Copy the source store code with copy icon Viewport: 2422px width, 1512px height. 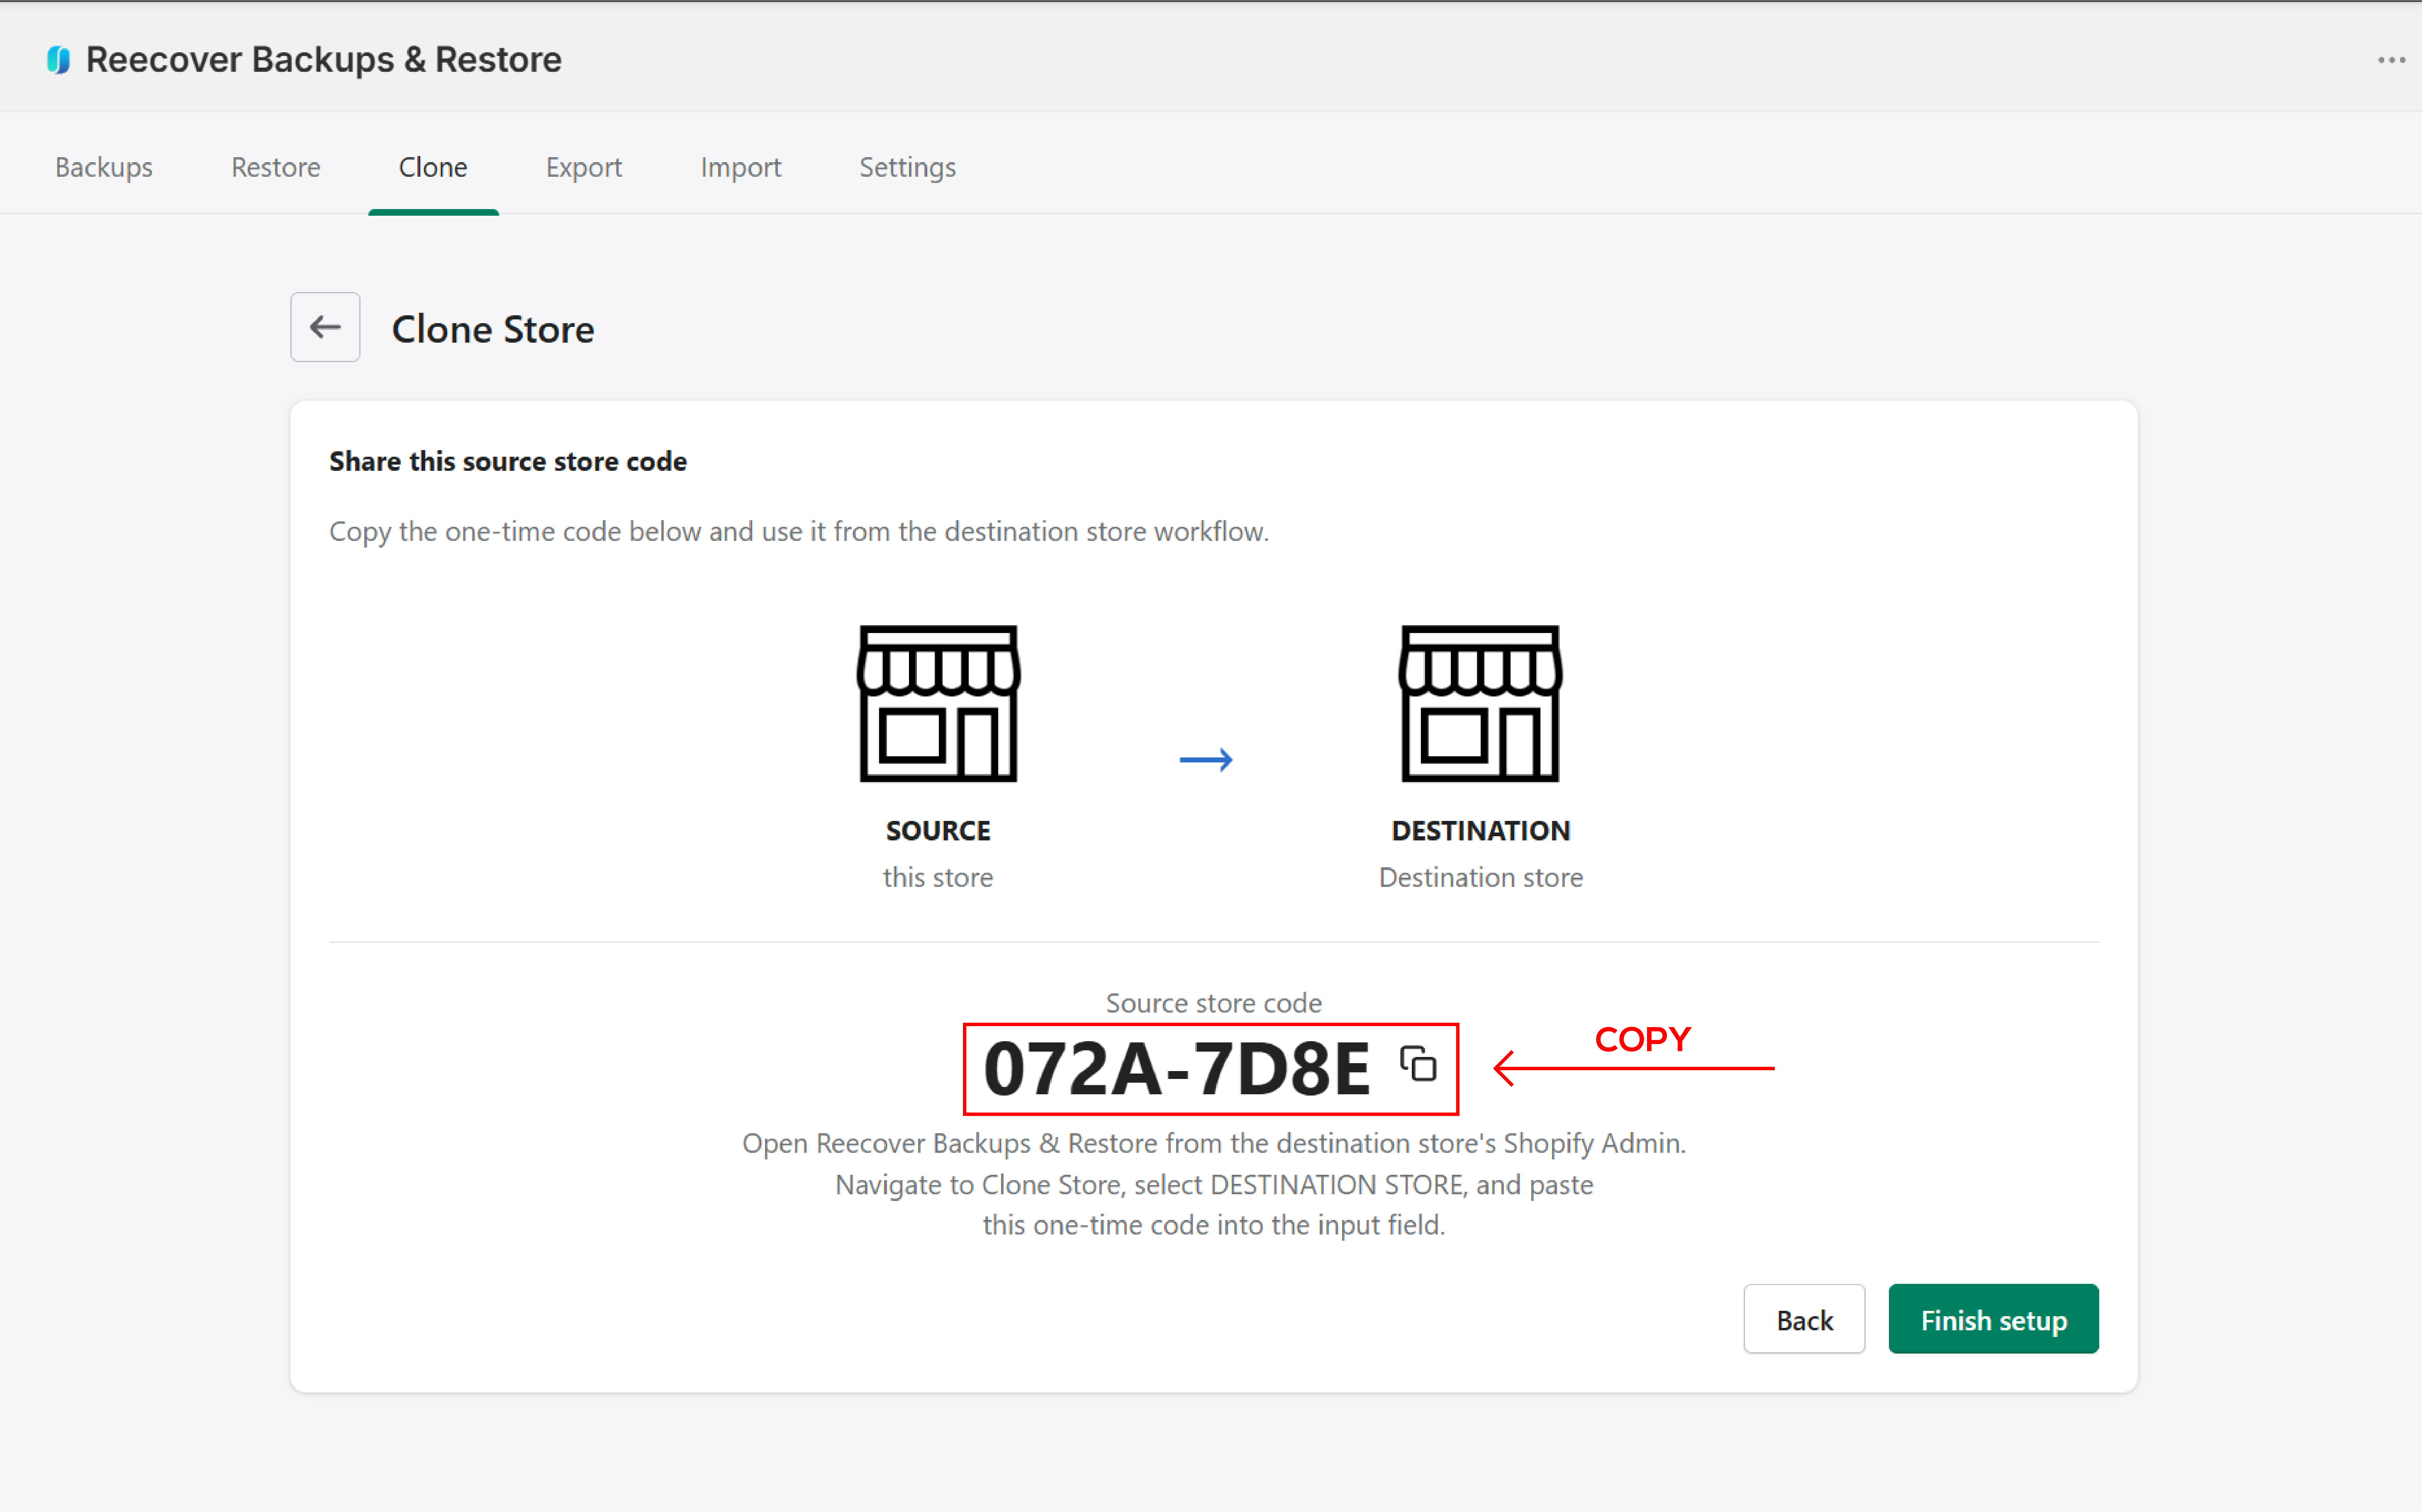click(1418, 1064)
